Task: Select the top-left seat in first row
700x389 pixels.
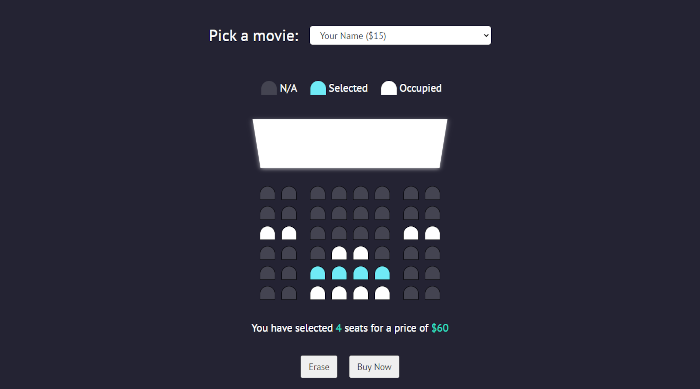Action: (267, 193)
